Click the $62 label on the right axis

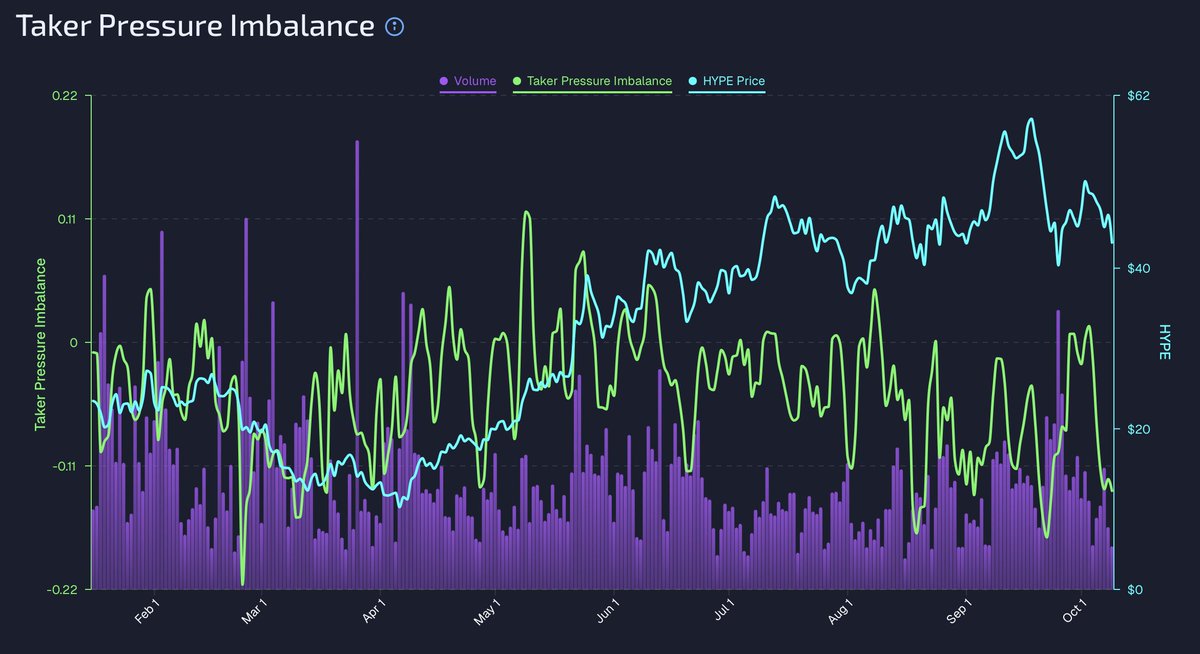pyautogui.click(x=1139, y=96)
